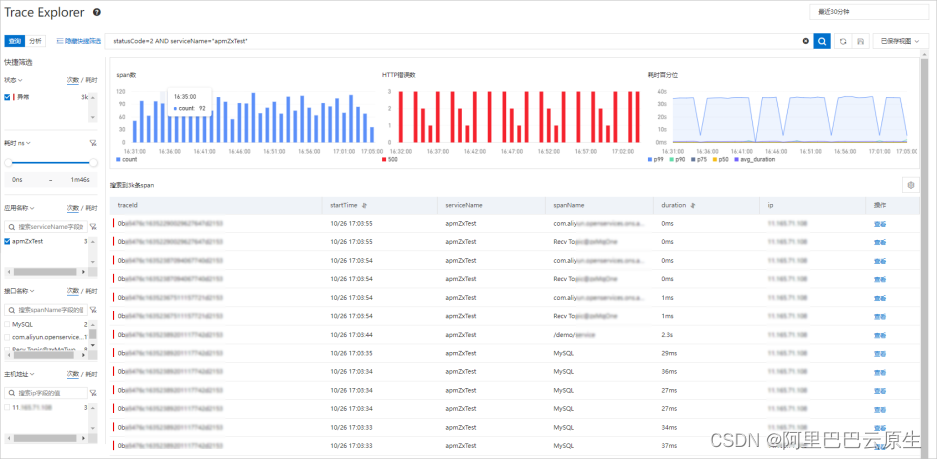This screenshot has height=459, width=937.
Task: Click the blue search magnifier button
Action: (822, 41)
